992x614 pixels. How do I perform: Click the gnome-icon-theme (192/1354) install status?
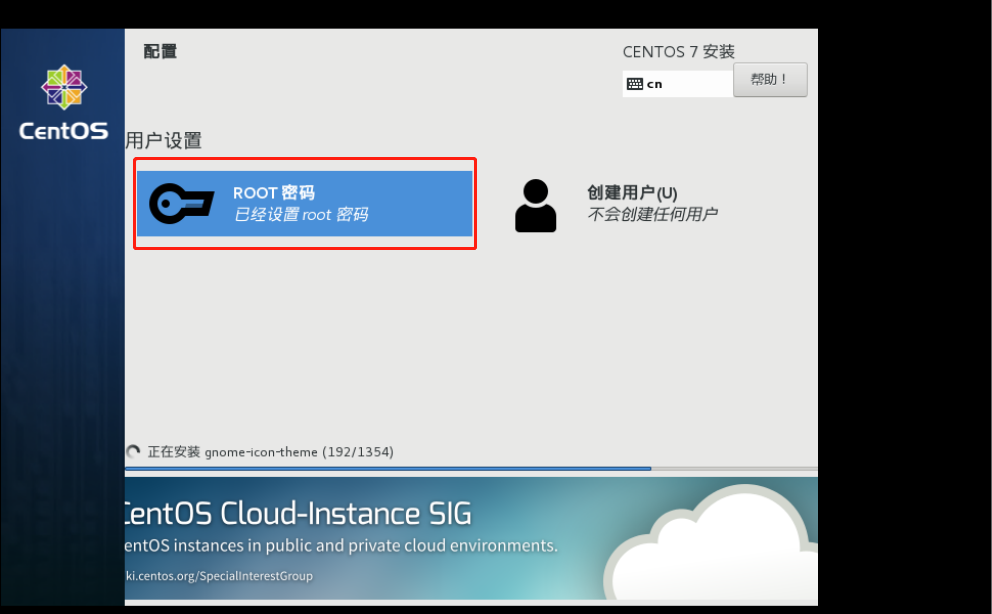coord(271,451)
